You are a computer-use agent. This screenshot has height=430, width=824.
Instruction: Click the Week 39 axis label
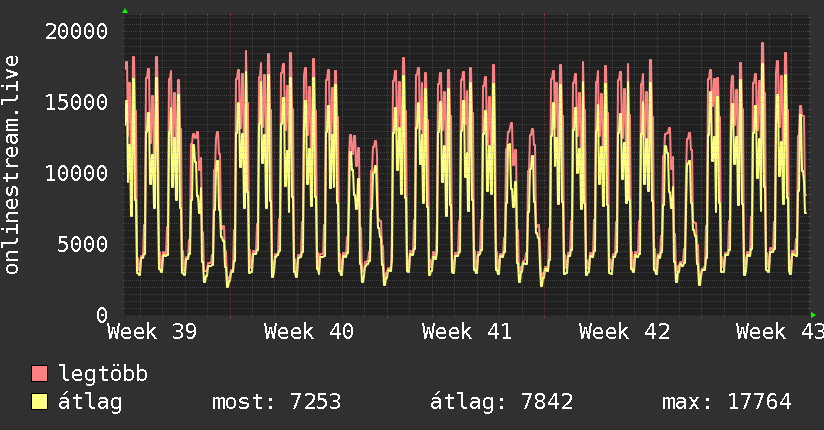[x=152, y=332]
